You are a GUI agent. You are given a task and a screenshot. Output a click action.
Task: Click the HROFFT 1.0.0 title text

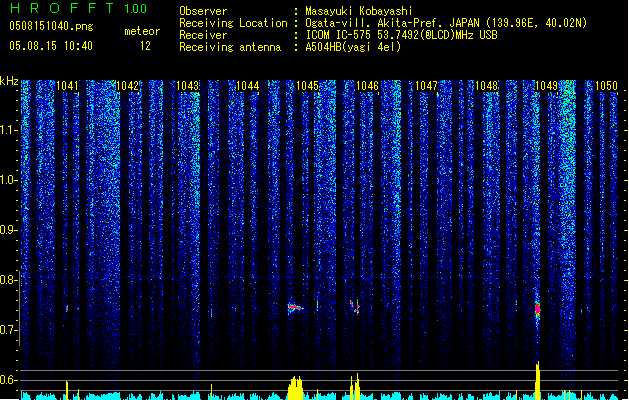79,8
